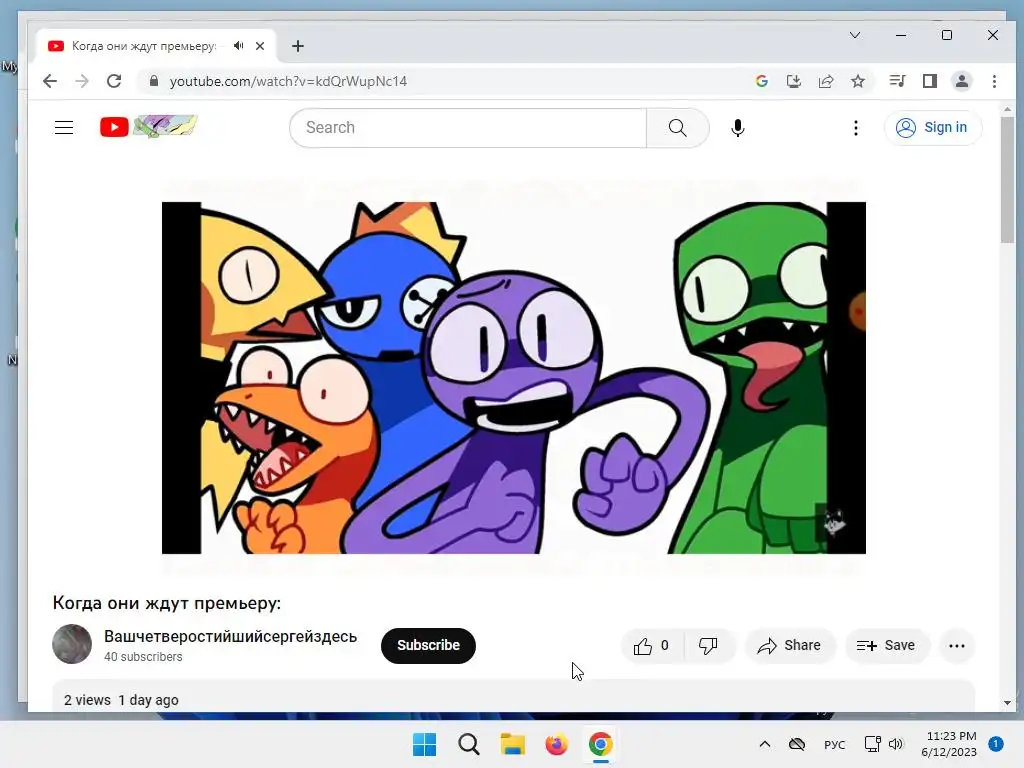Open the channel avatar picture
The width and height of the screenshot is (1024, 768).
click(x=72, y=644)
